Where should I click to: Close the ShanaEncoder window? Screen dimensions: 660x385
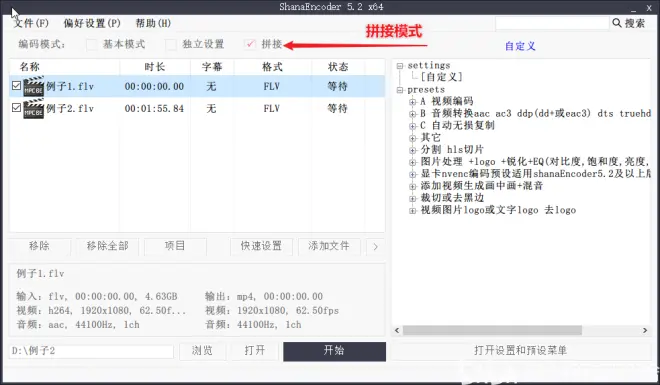click(649, 8)
